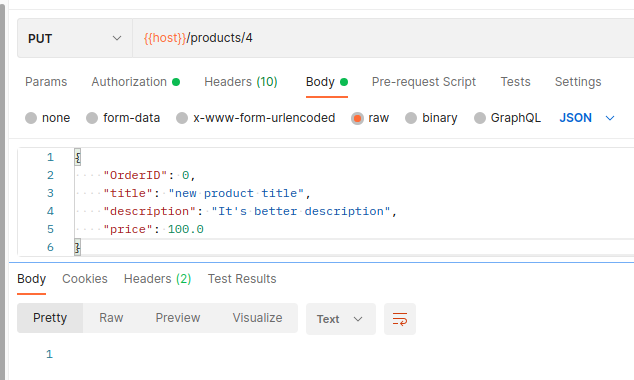Switch response view to Pretty
The height and width of the screenshot is (380, 634).
pos(50,318)
